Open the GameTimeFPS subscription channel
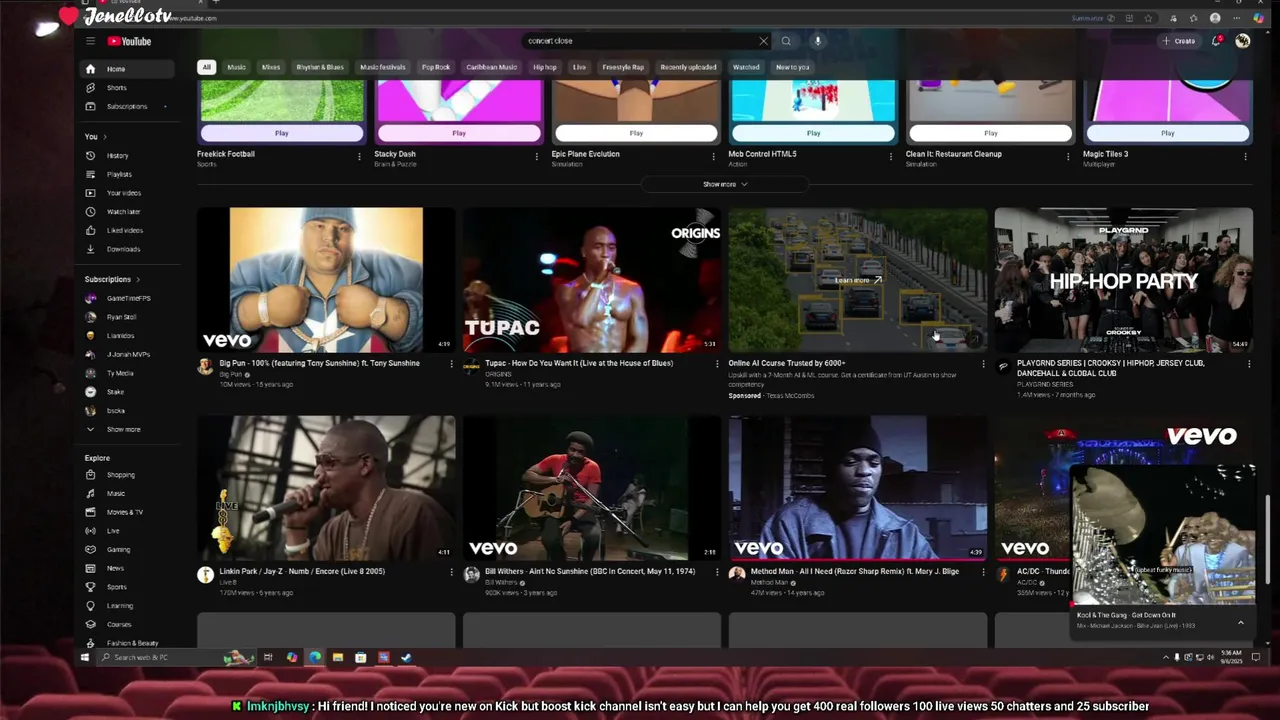Screen dimensions: 1280x720 (128, 298)
